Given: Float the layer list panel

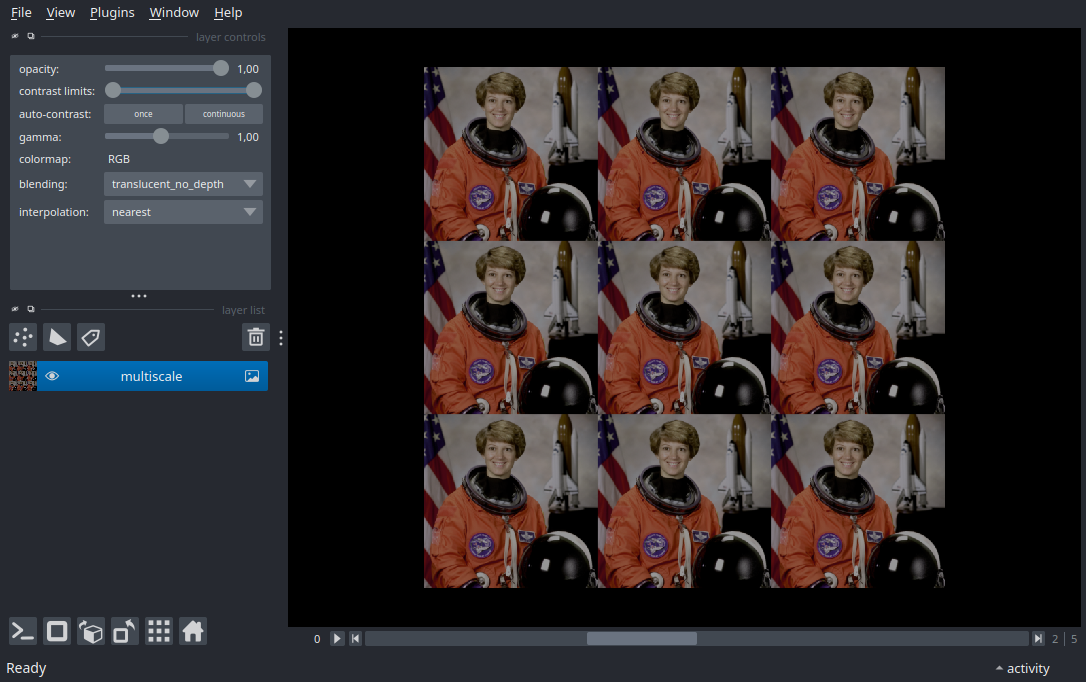Looking at the screenshot, I should 30,309.
